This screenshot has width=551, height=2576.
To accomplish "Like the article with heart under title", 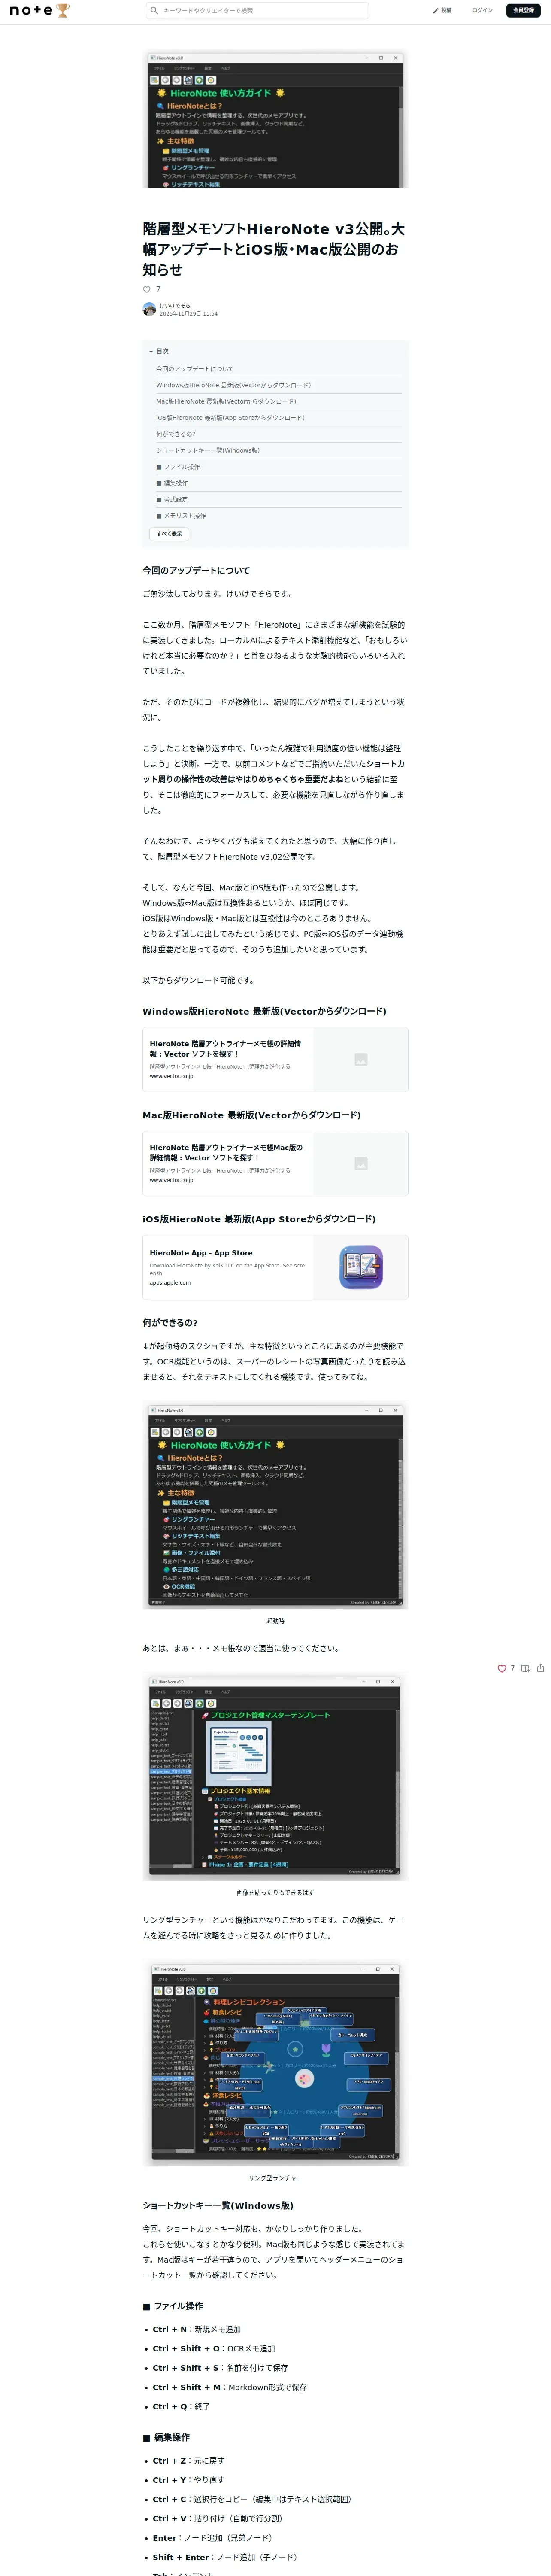I will [x=147, y=289].
